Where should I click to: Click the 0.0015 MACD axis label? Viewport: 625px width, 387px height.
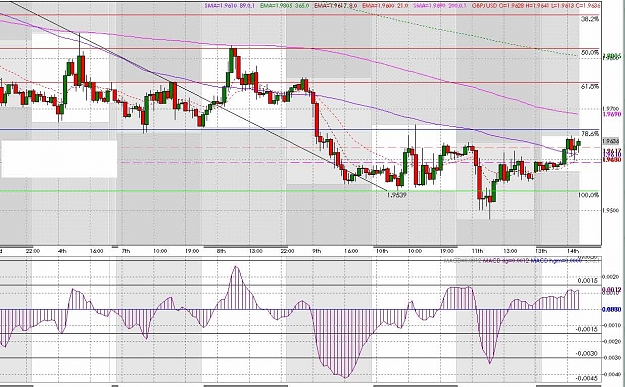589,281
